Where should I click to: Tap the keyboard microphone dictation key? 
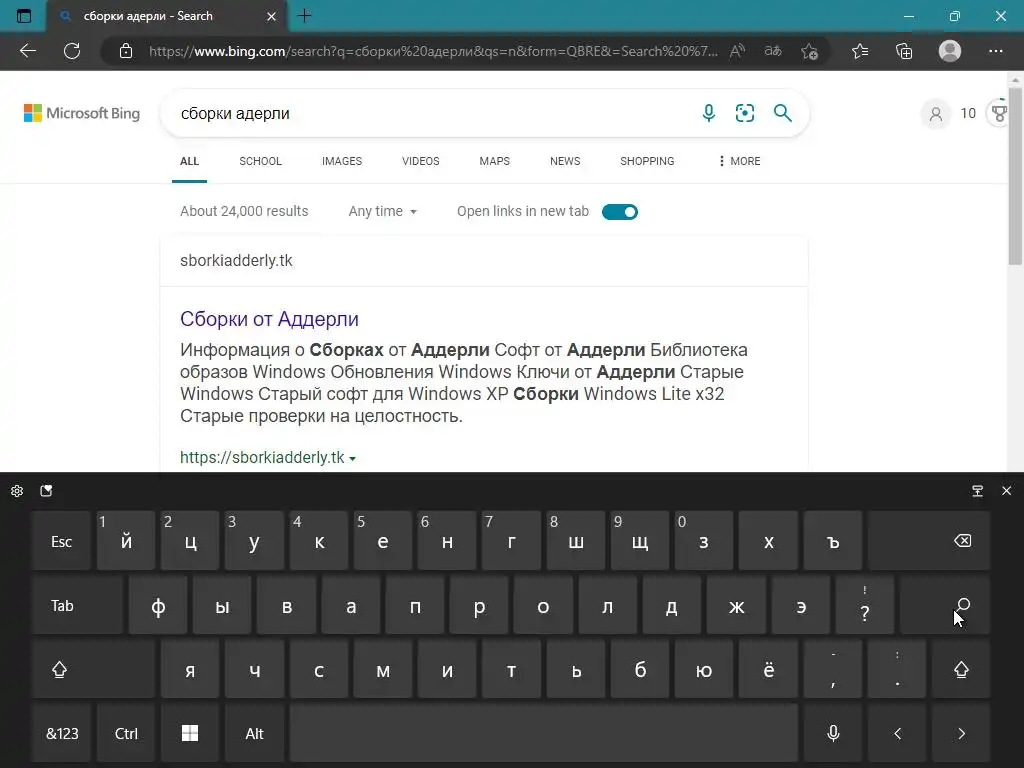click(833, 733)
